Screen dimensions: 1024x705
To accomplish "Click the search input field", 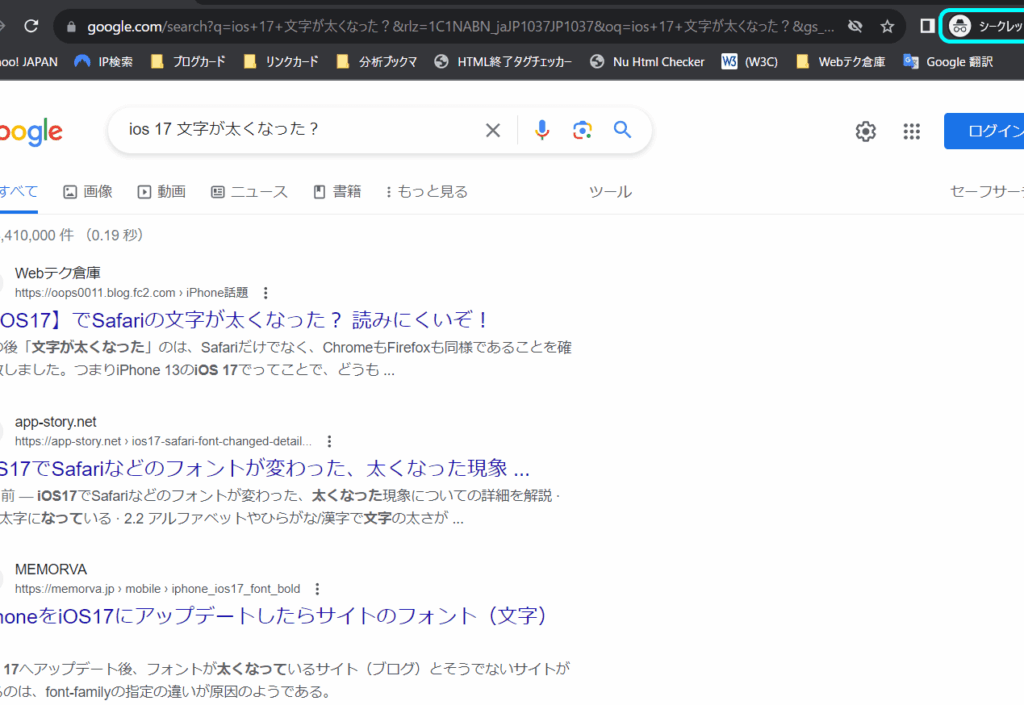I will point(300,130).
